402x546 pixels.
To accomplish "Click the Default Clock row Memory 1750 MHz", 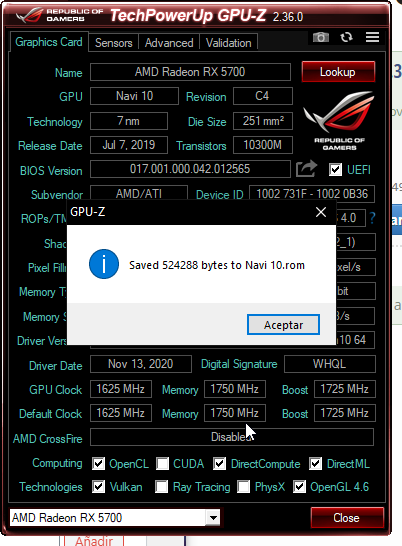I will coord(235,413).
